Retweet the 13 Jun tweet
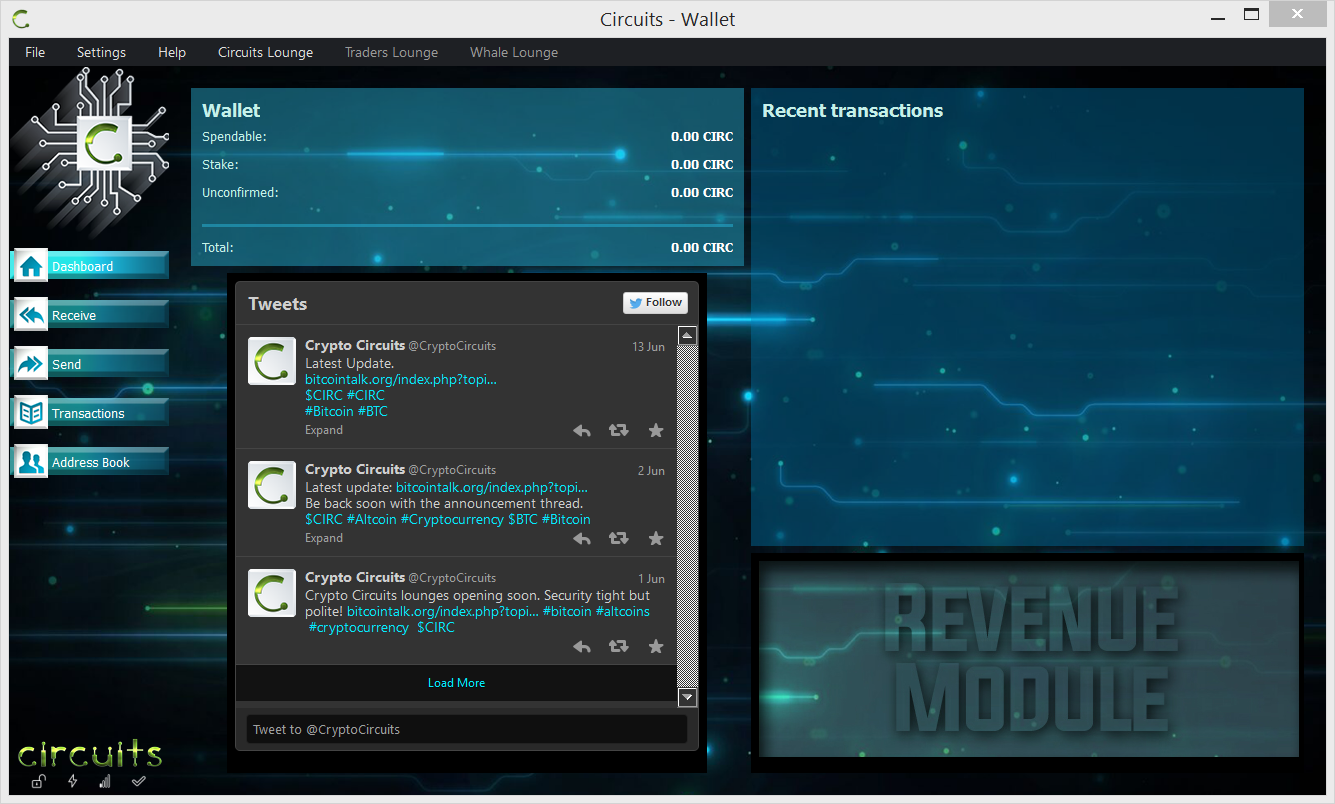This screenshot has width=1335, height=804. pyautogui.click(x=619, y=430)
